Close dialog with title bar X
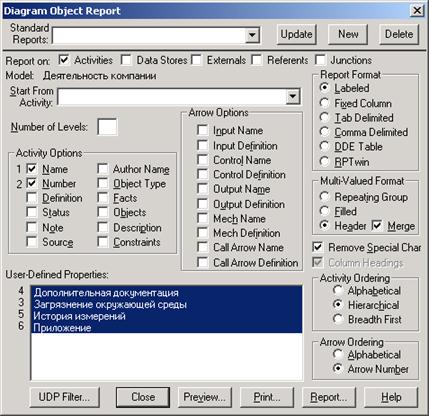 pyautogui.click(x=417, y=11)
